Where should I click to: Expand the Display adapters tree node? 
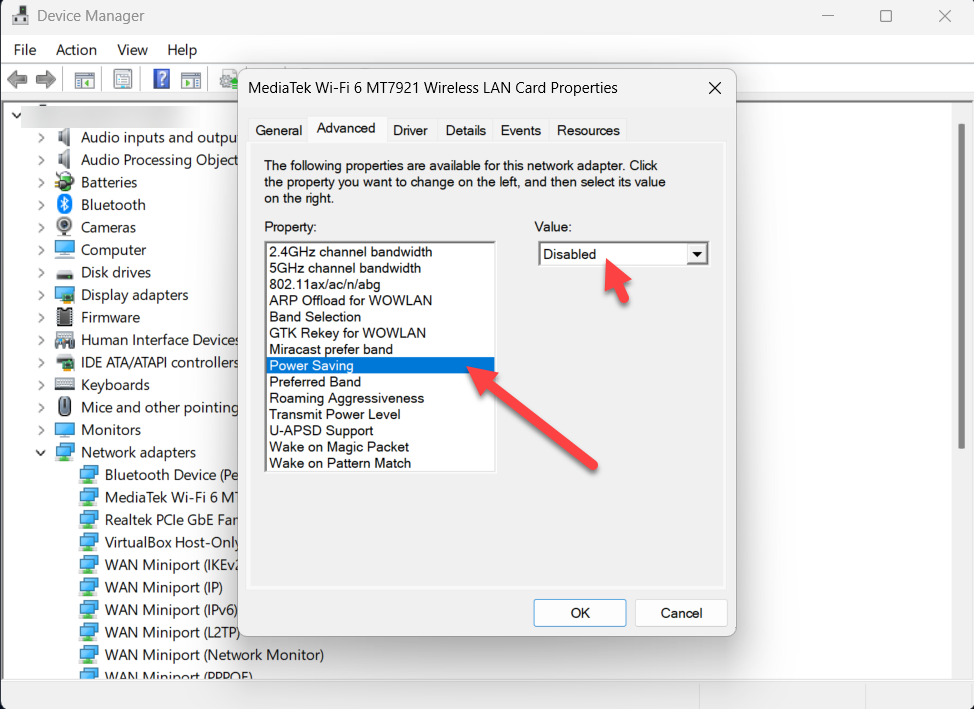[x=41, y=295]
